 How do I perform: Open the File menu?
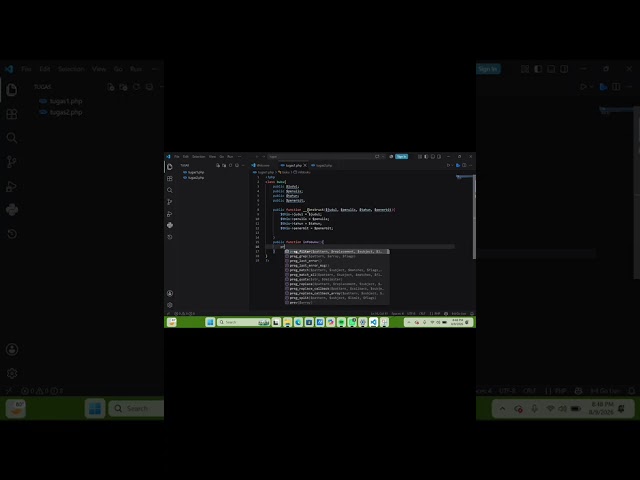pos(177,157)
